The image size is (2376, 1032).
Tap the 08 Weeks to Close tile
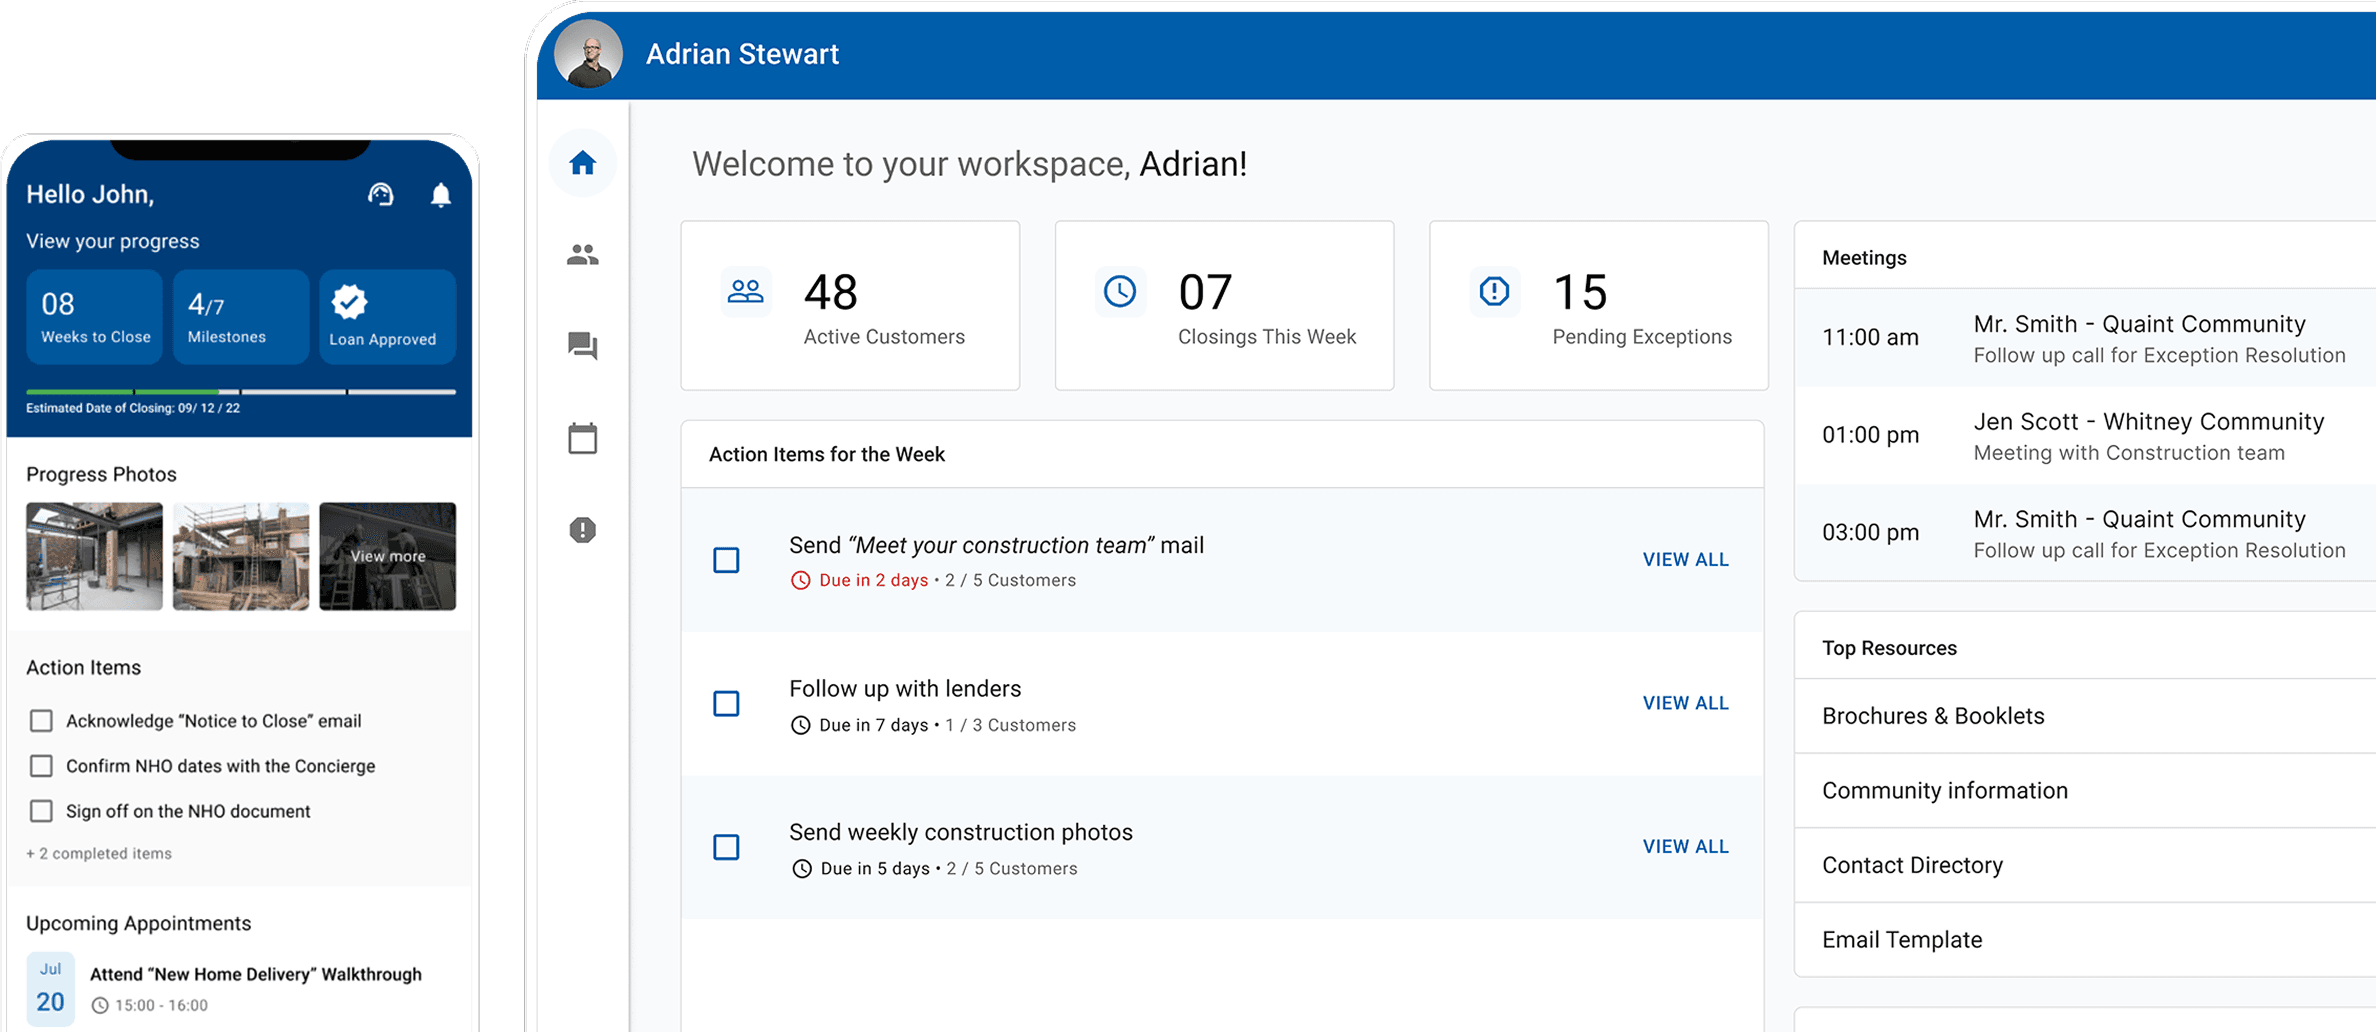click(x=95, y=316)
